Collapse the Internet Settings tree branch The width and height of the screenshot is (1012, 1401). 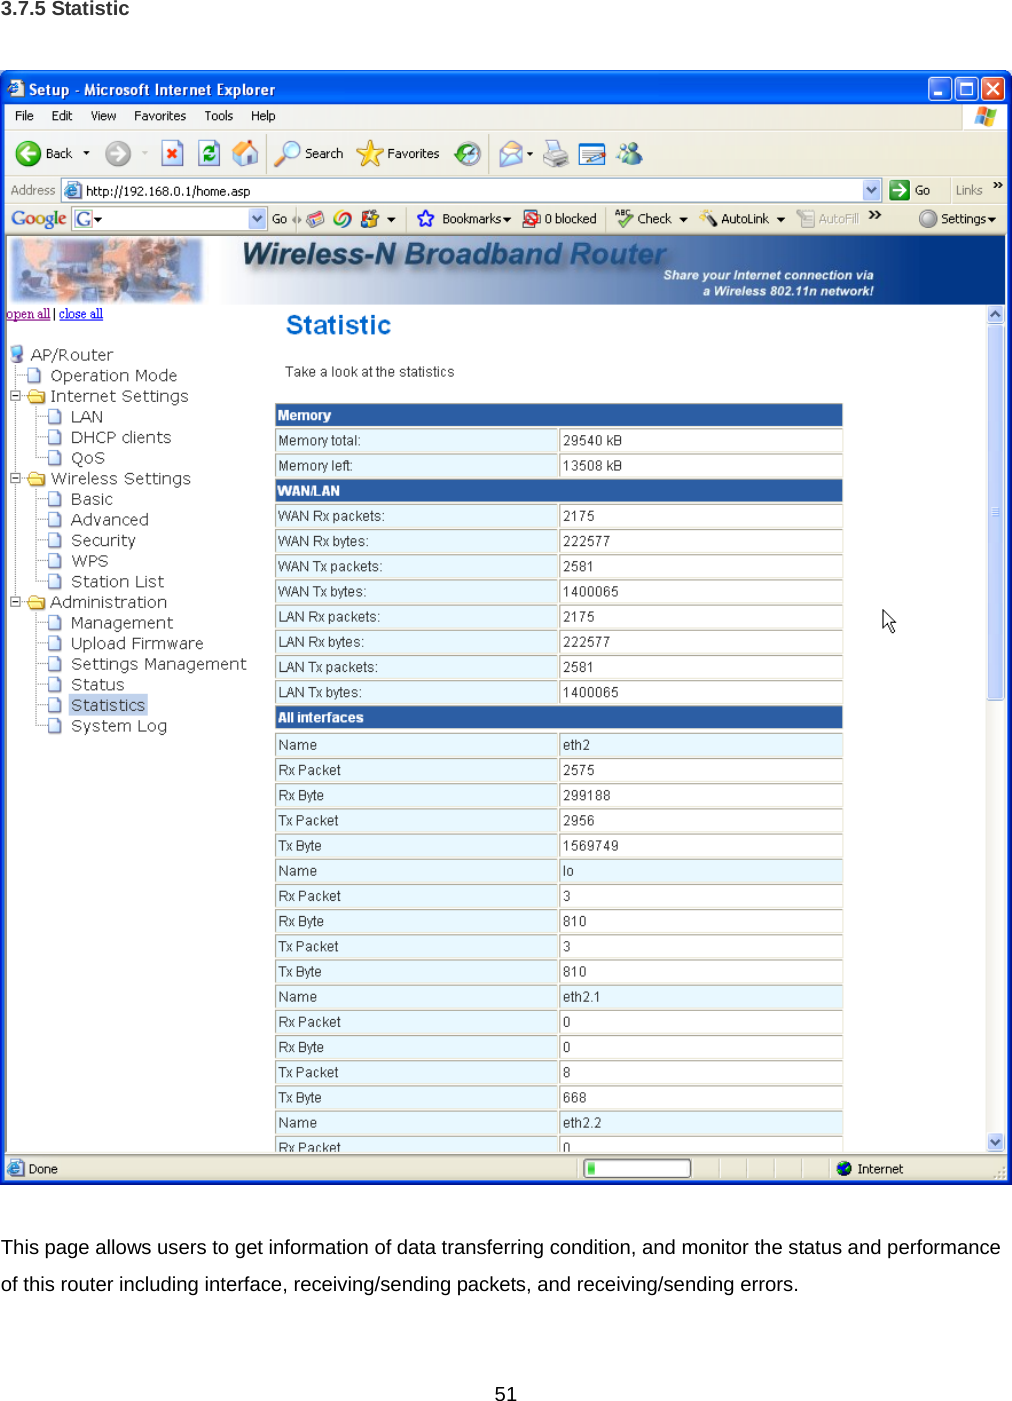15,396
